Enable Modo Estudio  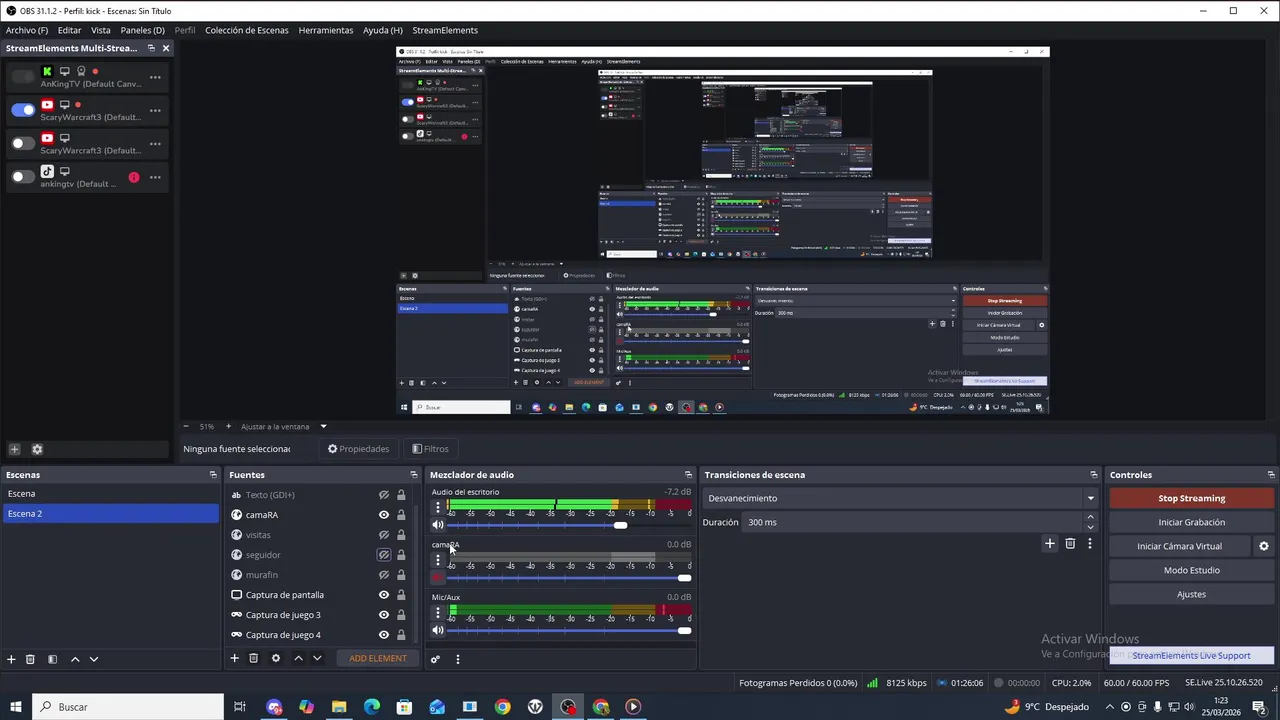(1191, 570)
